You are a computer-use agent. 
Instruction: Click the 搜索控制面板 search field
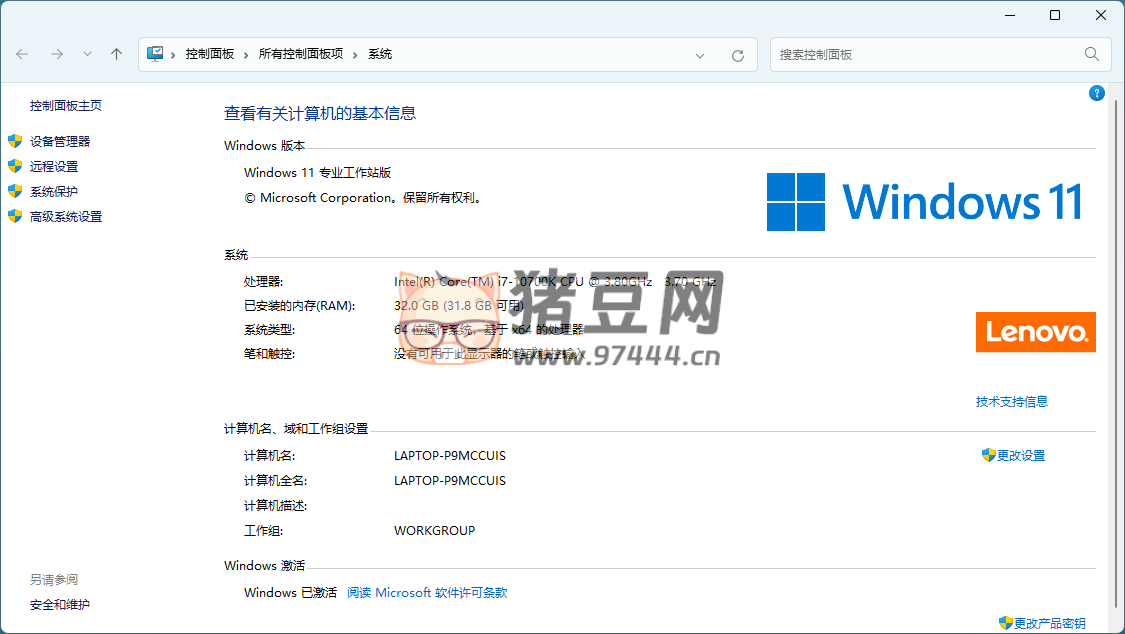925,55
